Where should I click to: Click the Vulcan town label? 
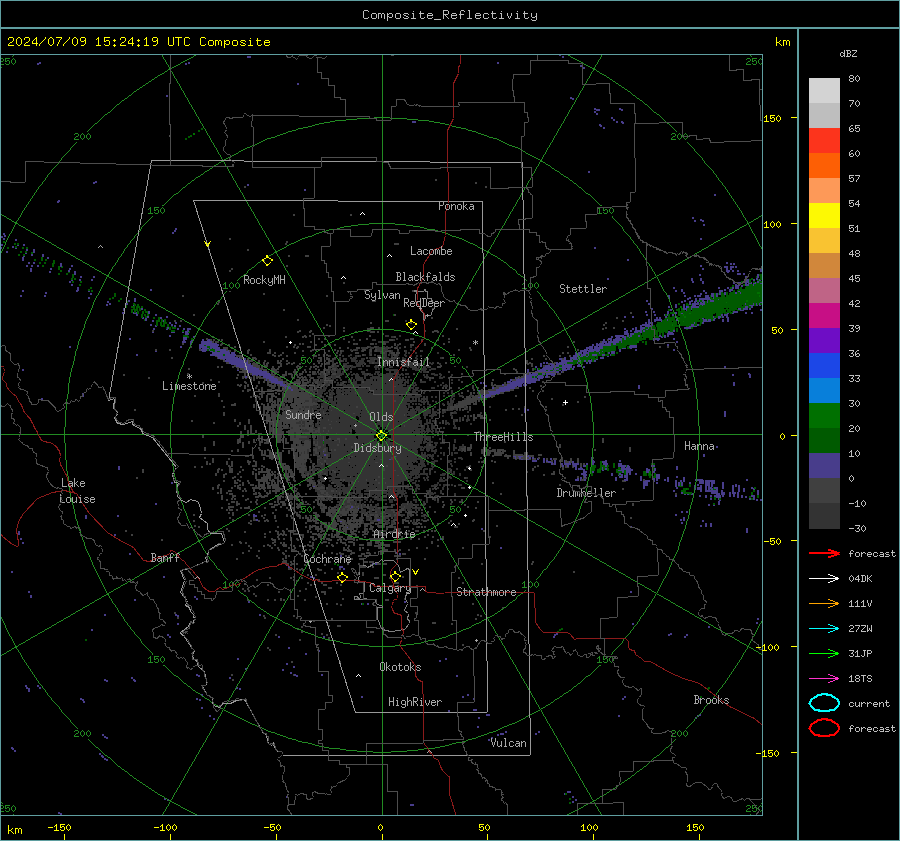pyautogui.click(x=508, y=743)
